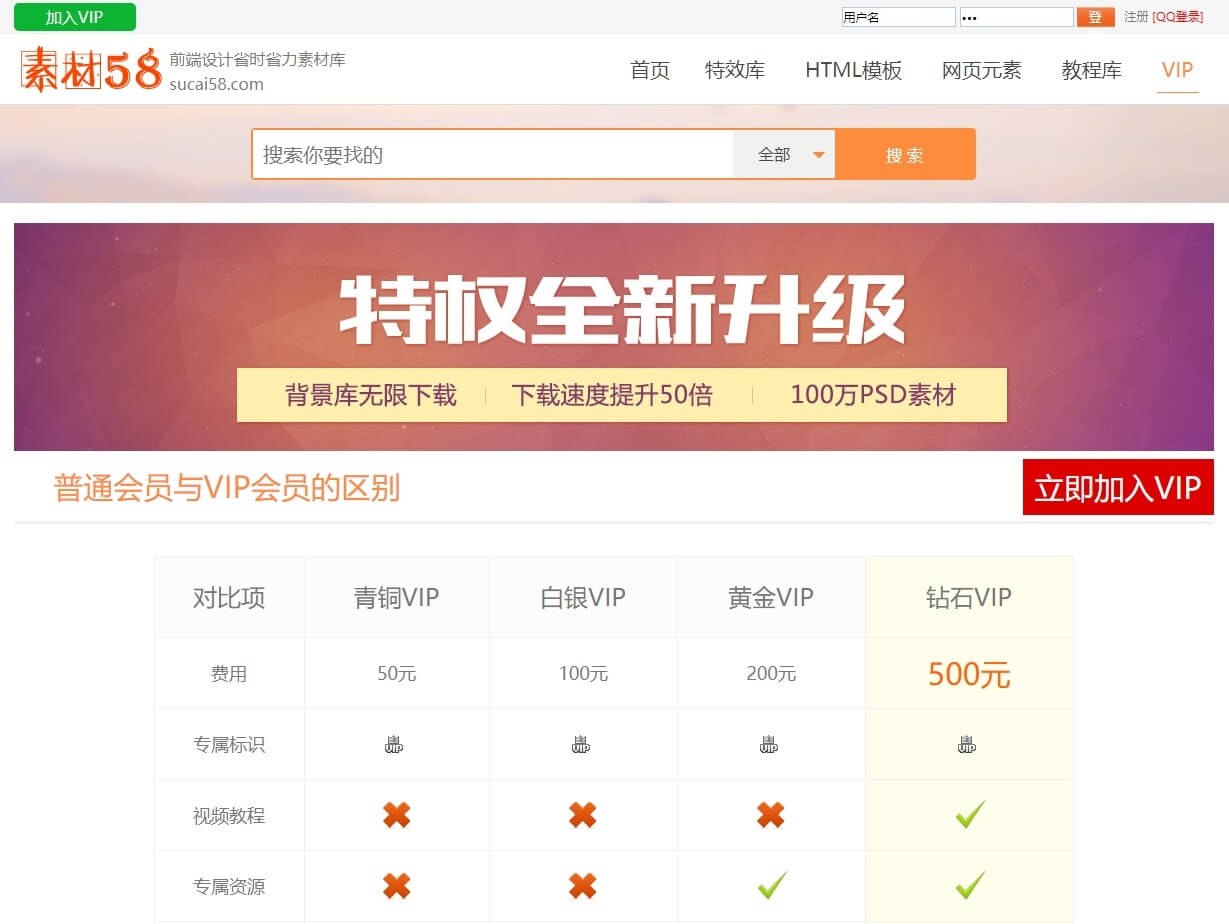
Task: Click the green checkmark for 钻石VIP video tutorials
Action: (968, 814)
